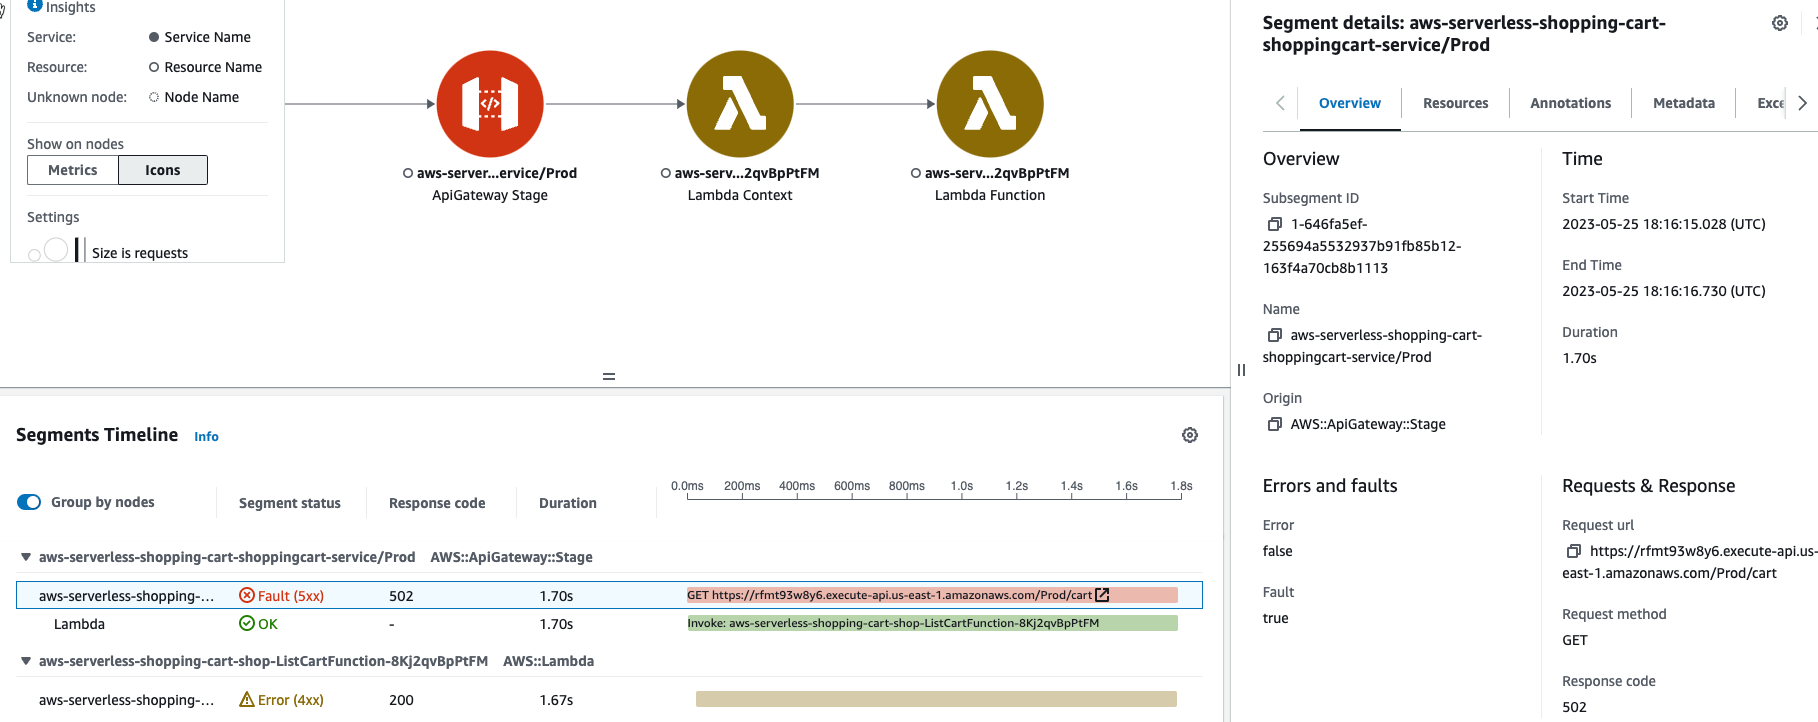Click the red GET request timeline bar
Viewport: 1818px width, 722px height.
[932, 595]
